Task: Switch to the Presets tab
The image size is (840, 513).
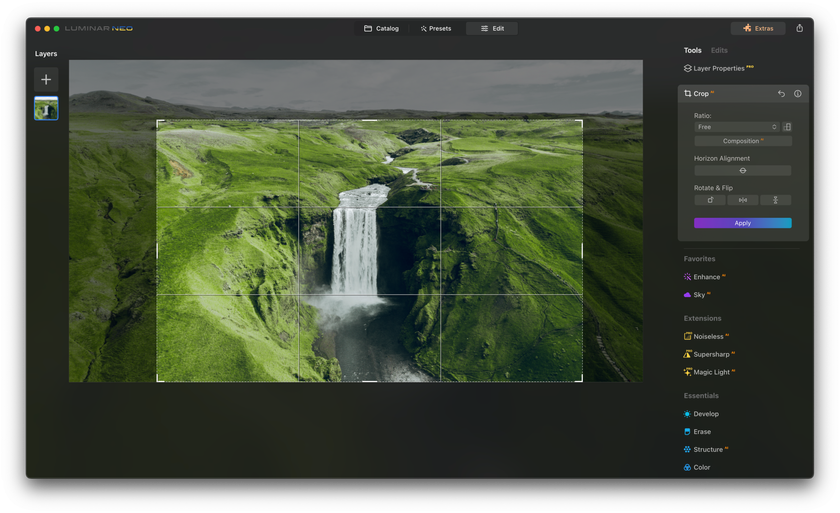Action: [x=436, y=28]
